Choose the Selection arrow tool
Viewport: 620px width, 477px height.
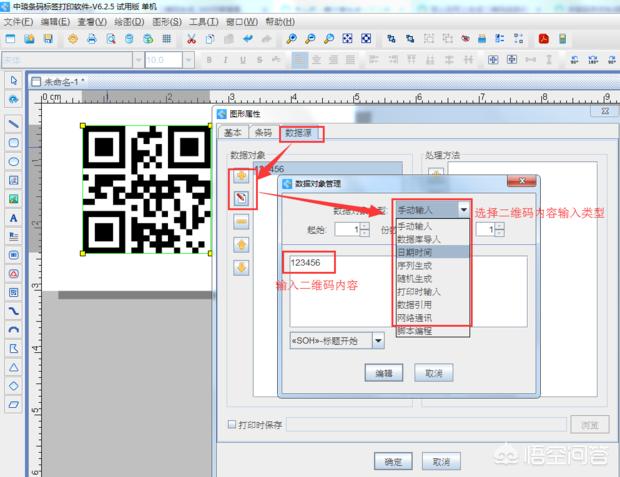click(14, 81)
